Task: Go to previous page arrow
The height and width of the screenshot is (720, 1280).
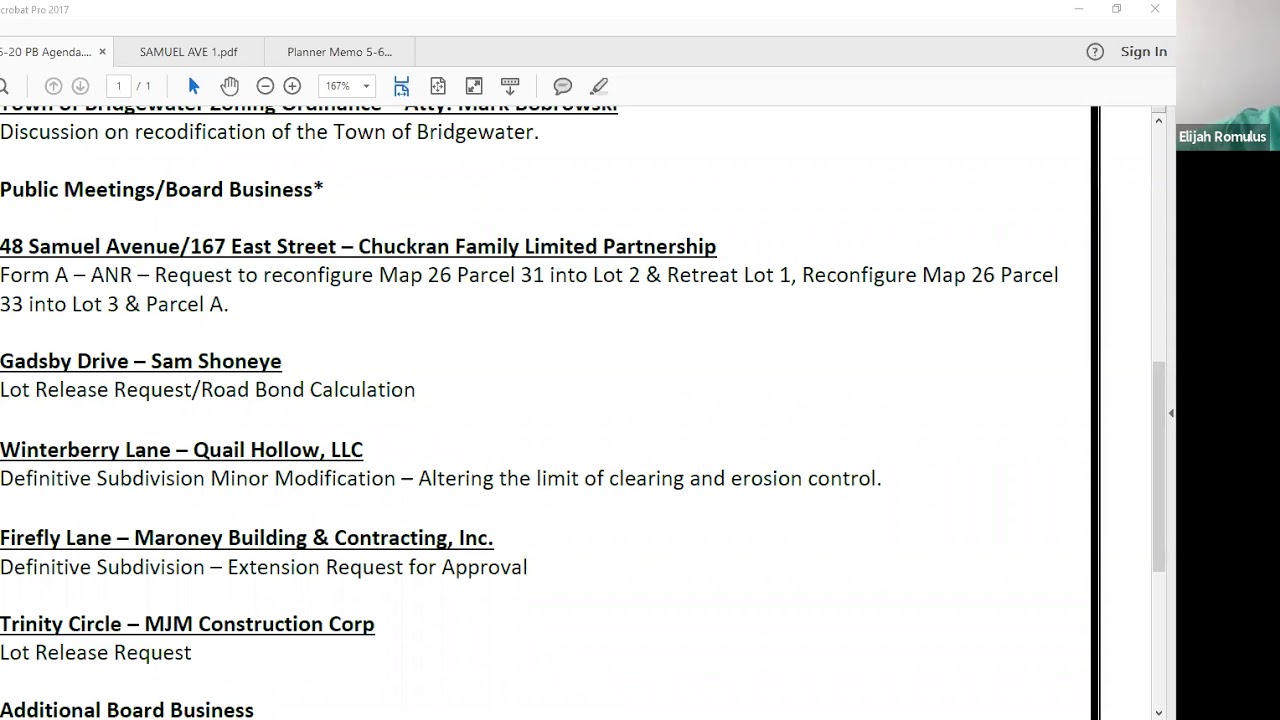Action: coord(54,86)
